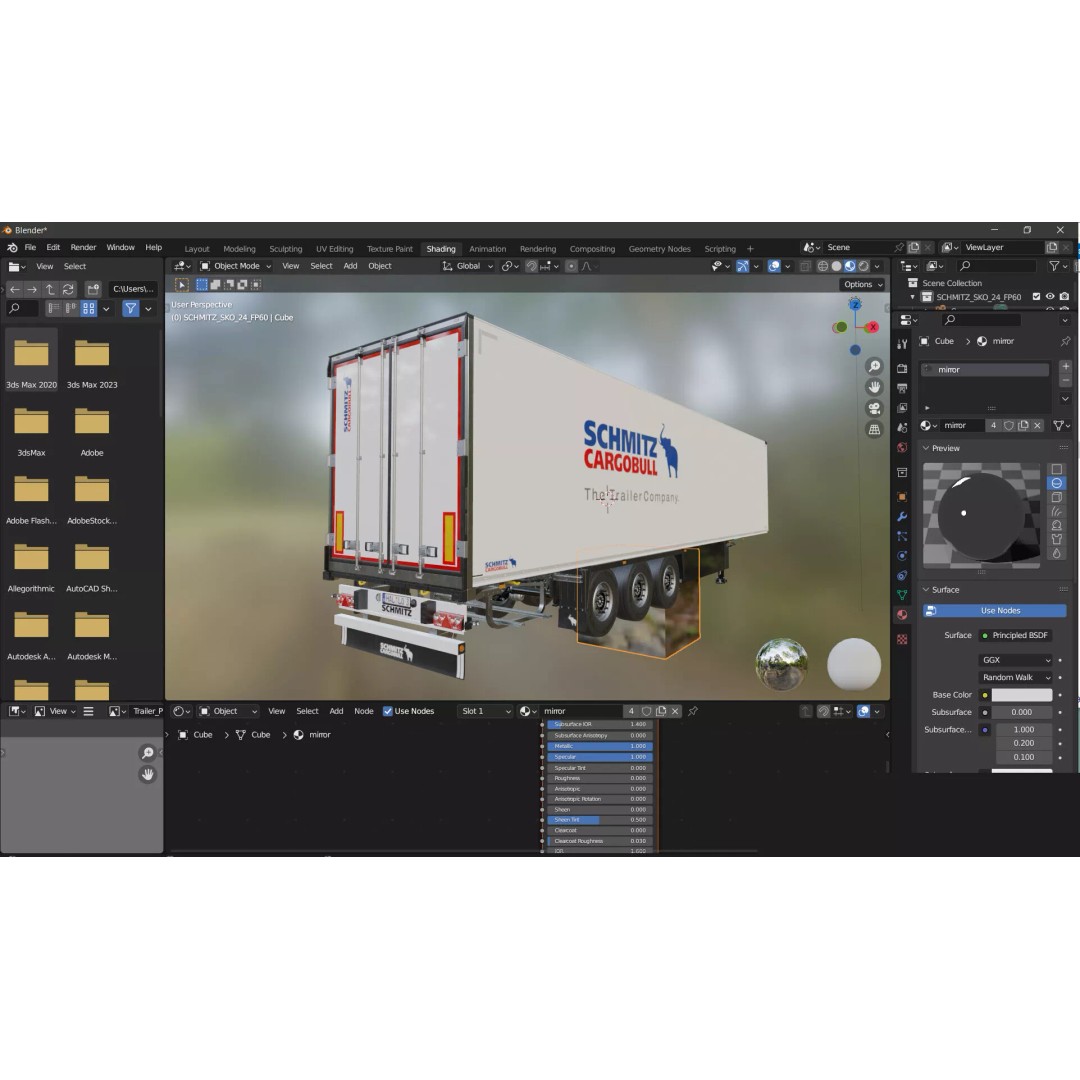The width and height of the screenshot is (1080, 1080).
Task: Open the Random Walk subsurface method dropdown
Action: pyautogui.click(x=1015, y=677)
